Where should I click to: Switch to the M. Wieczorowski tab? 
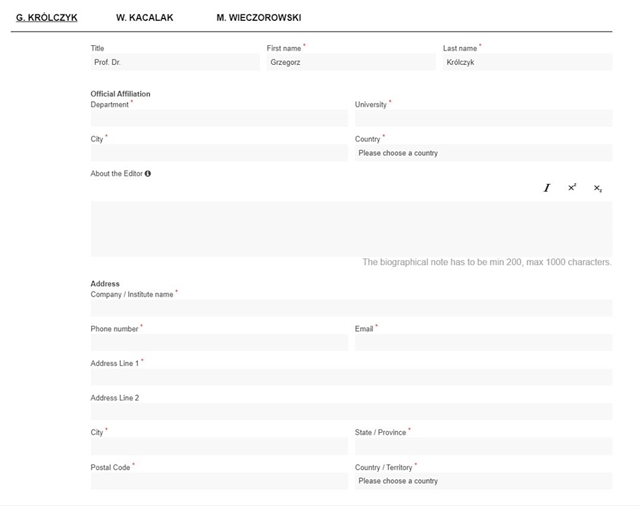point(258,18)
